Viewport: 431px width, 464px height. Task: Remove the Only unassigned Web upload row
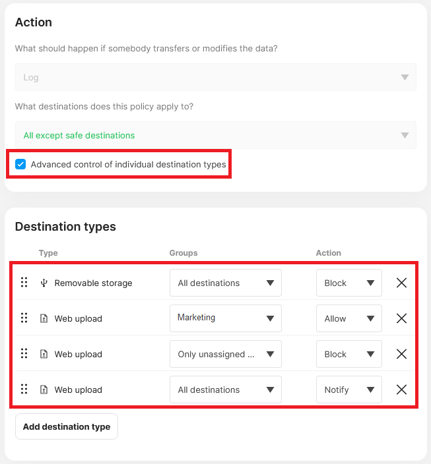(401, 354)
